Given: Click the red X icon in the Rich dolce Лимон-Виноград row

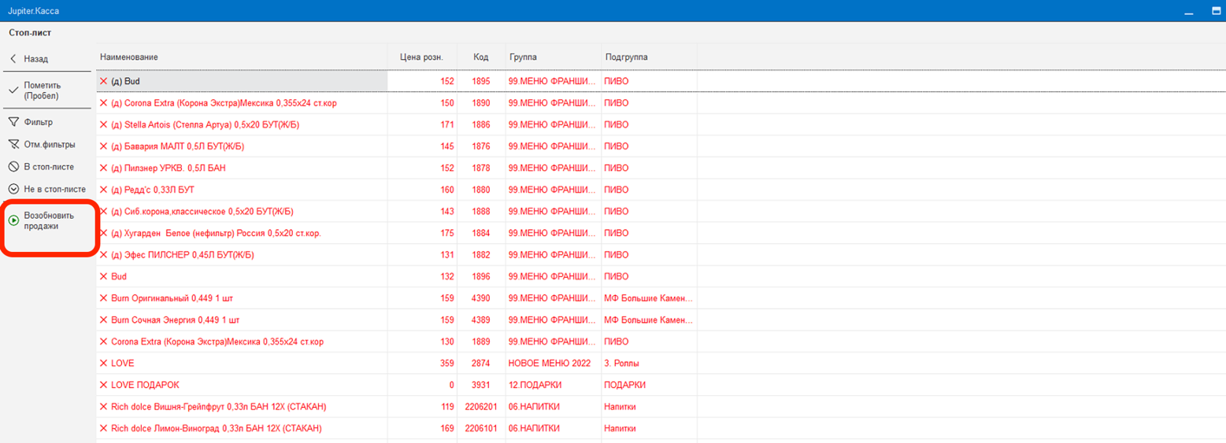Looking at the screenshot, I should [x=104, y=428].
